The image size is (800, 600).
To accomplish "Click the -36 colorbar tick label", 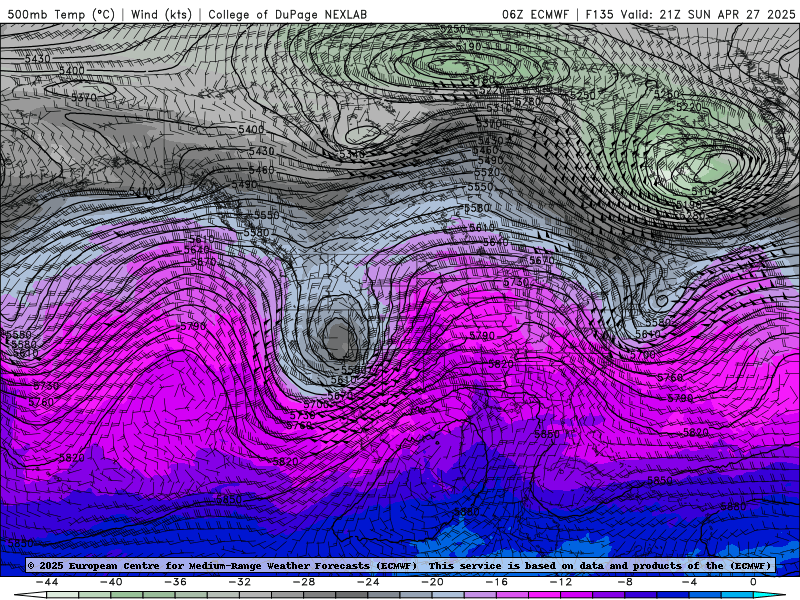I will [x=175, y=582].
